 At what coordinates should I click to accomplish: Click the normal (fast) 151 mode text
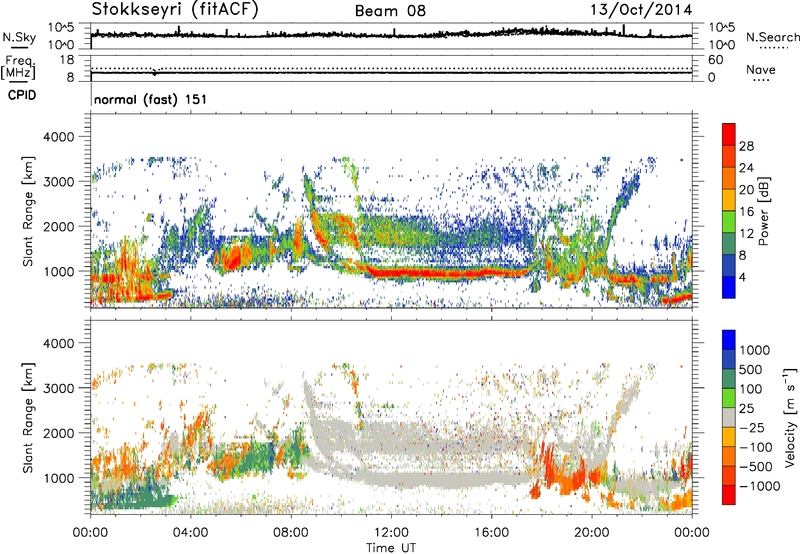(151, 99)
